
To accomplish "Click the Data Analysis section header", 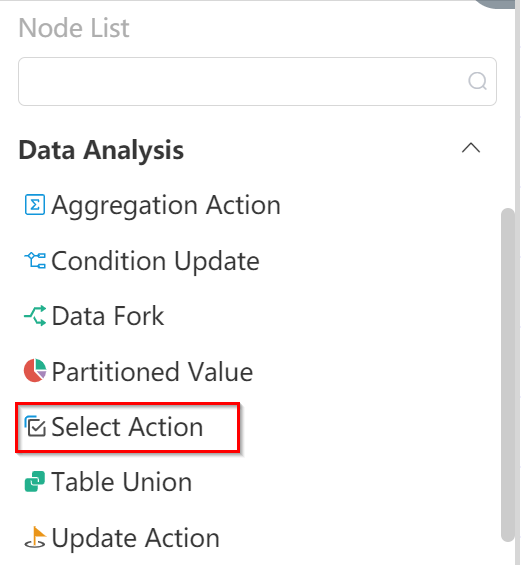I will coord(101,150).
